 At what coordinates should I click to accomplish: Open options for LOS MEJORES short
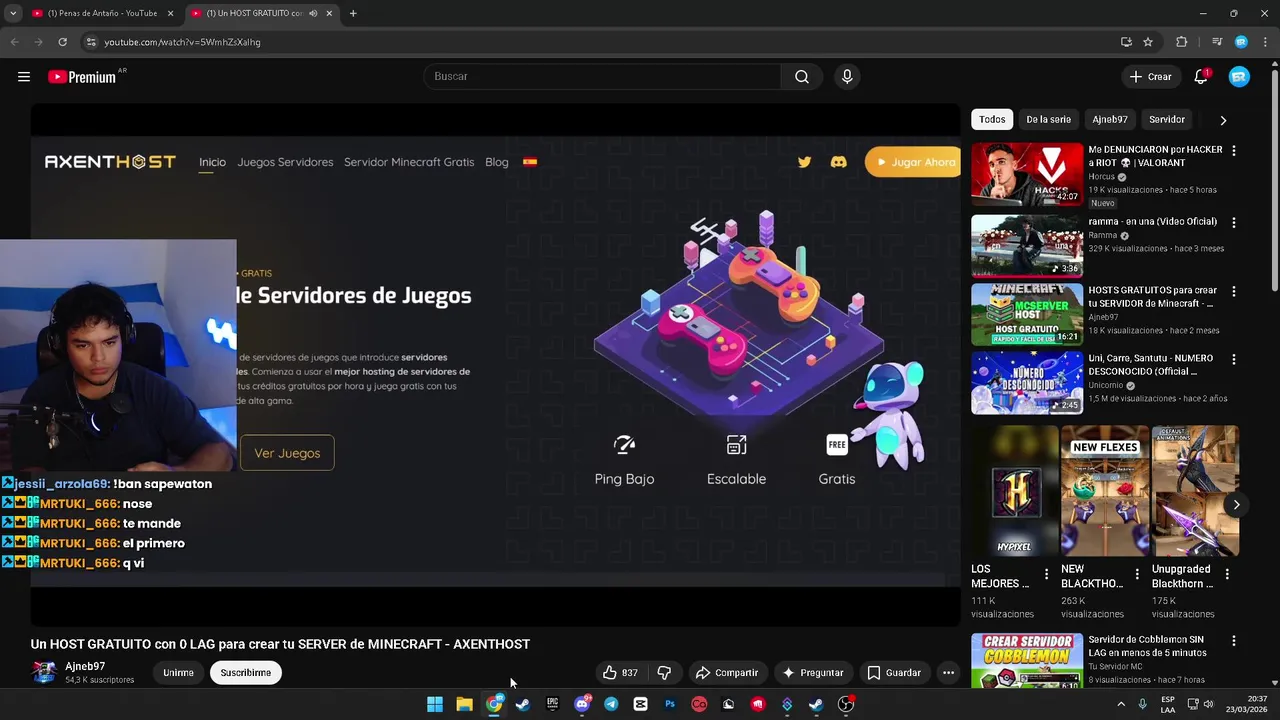click(x=1046, y=574)
